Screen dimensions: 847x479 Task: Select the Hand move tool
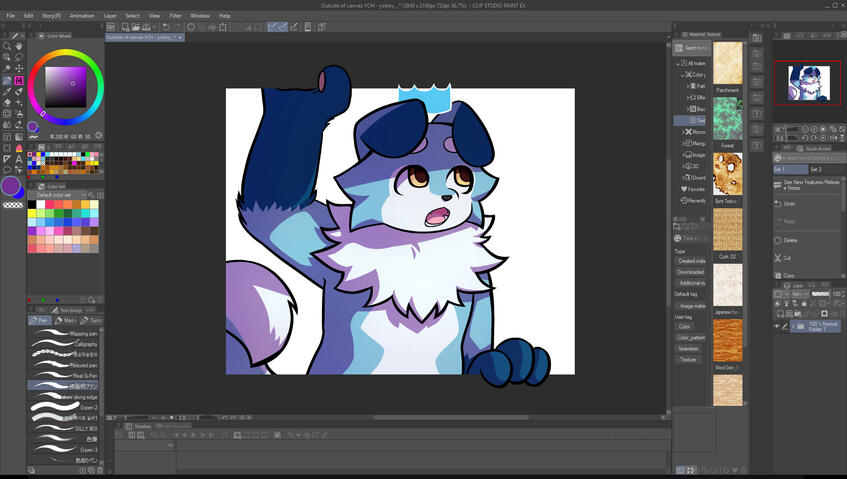pos(19,46)
